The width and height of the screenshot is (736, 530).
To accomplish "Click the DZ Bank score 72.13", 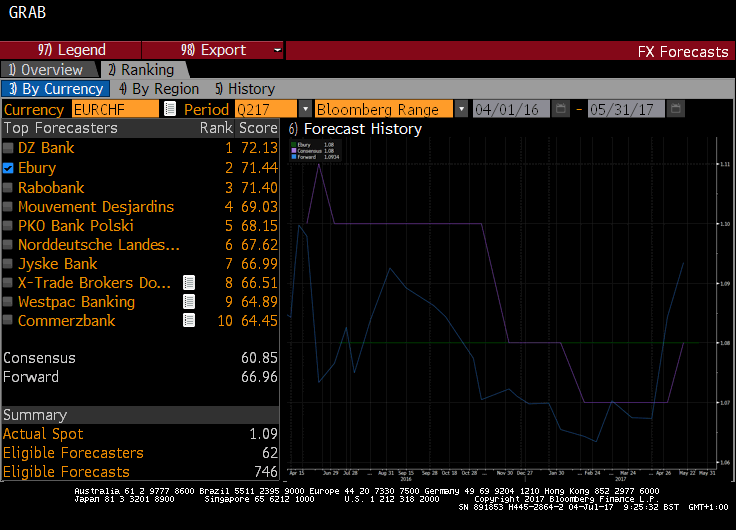I will pos(259,148).
